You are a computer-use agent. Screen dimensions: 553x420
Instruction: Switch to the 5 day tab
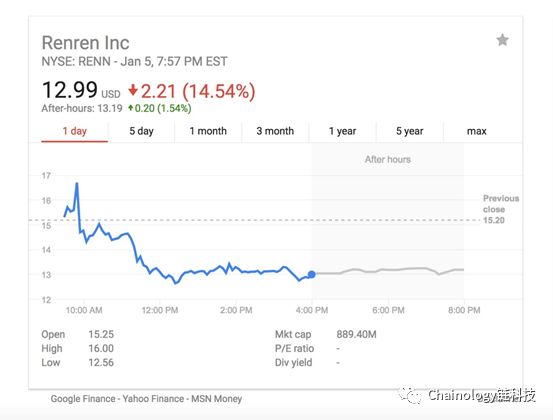[x=141, y=131]
